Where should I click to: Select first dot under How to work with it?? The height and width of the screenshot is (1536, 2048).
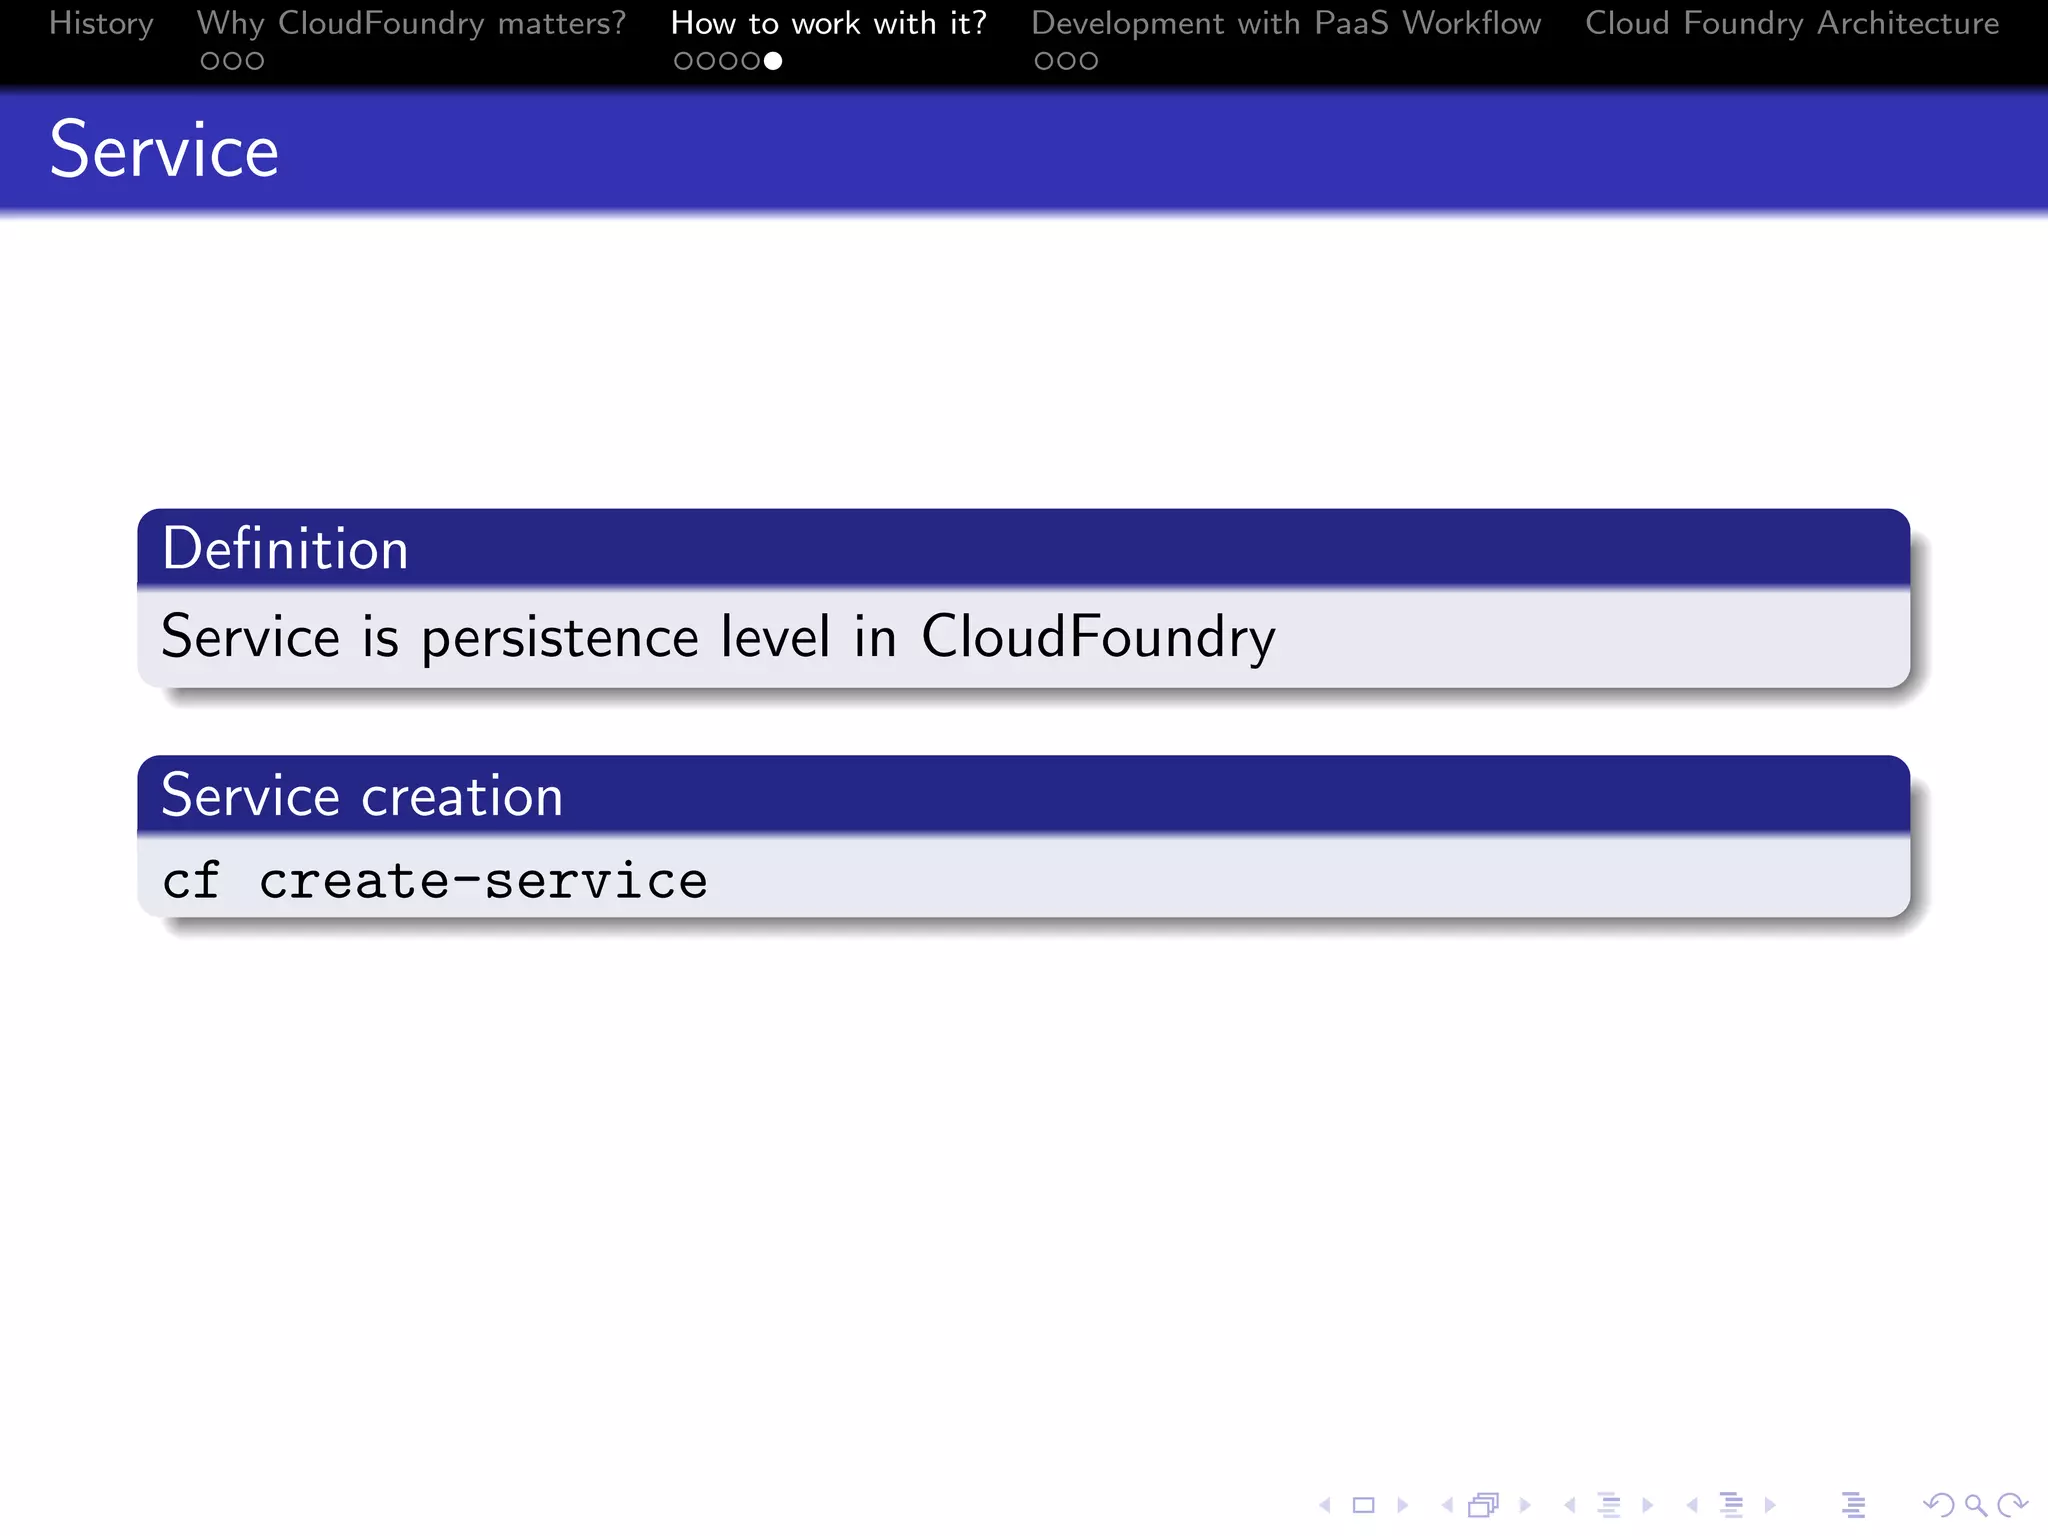point(684,62)
